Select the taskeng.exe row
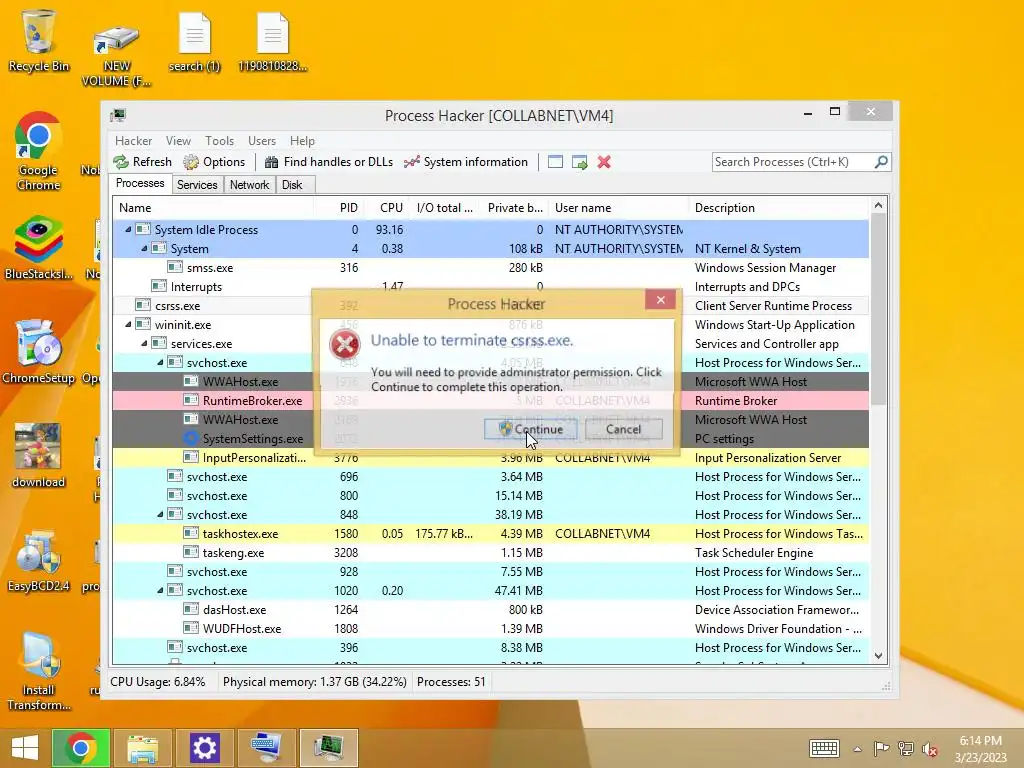The height and width of the screenshot is (768, 1024). click(x=490, y=552)
